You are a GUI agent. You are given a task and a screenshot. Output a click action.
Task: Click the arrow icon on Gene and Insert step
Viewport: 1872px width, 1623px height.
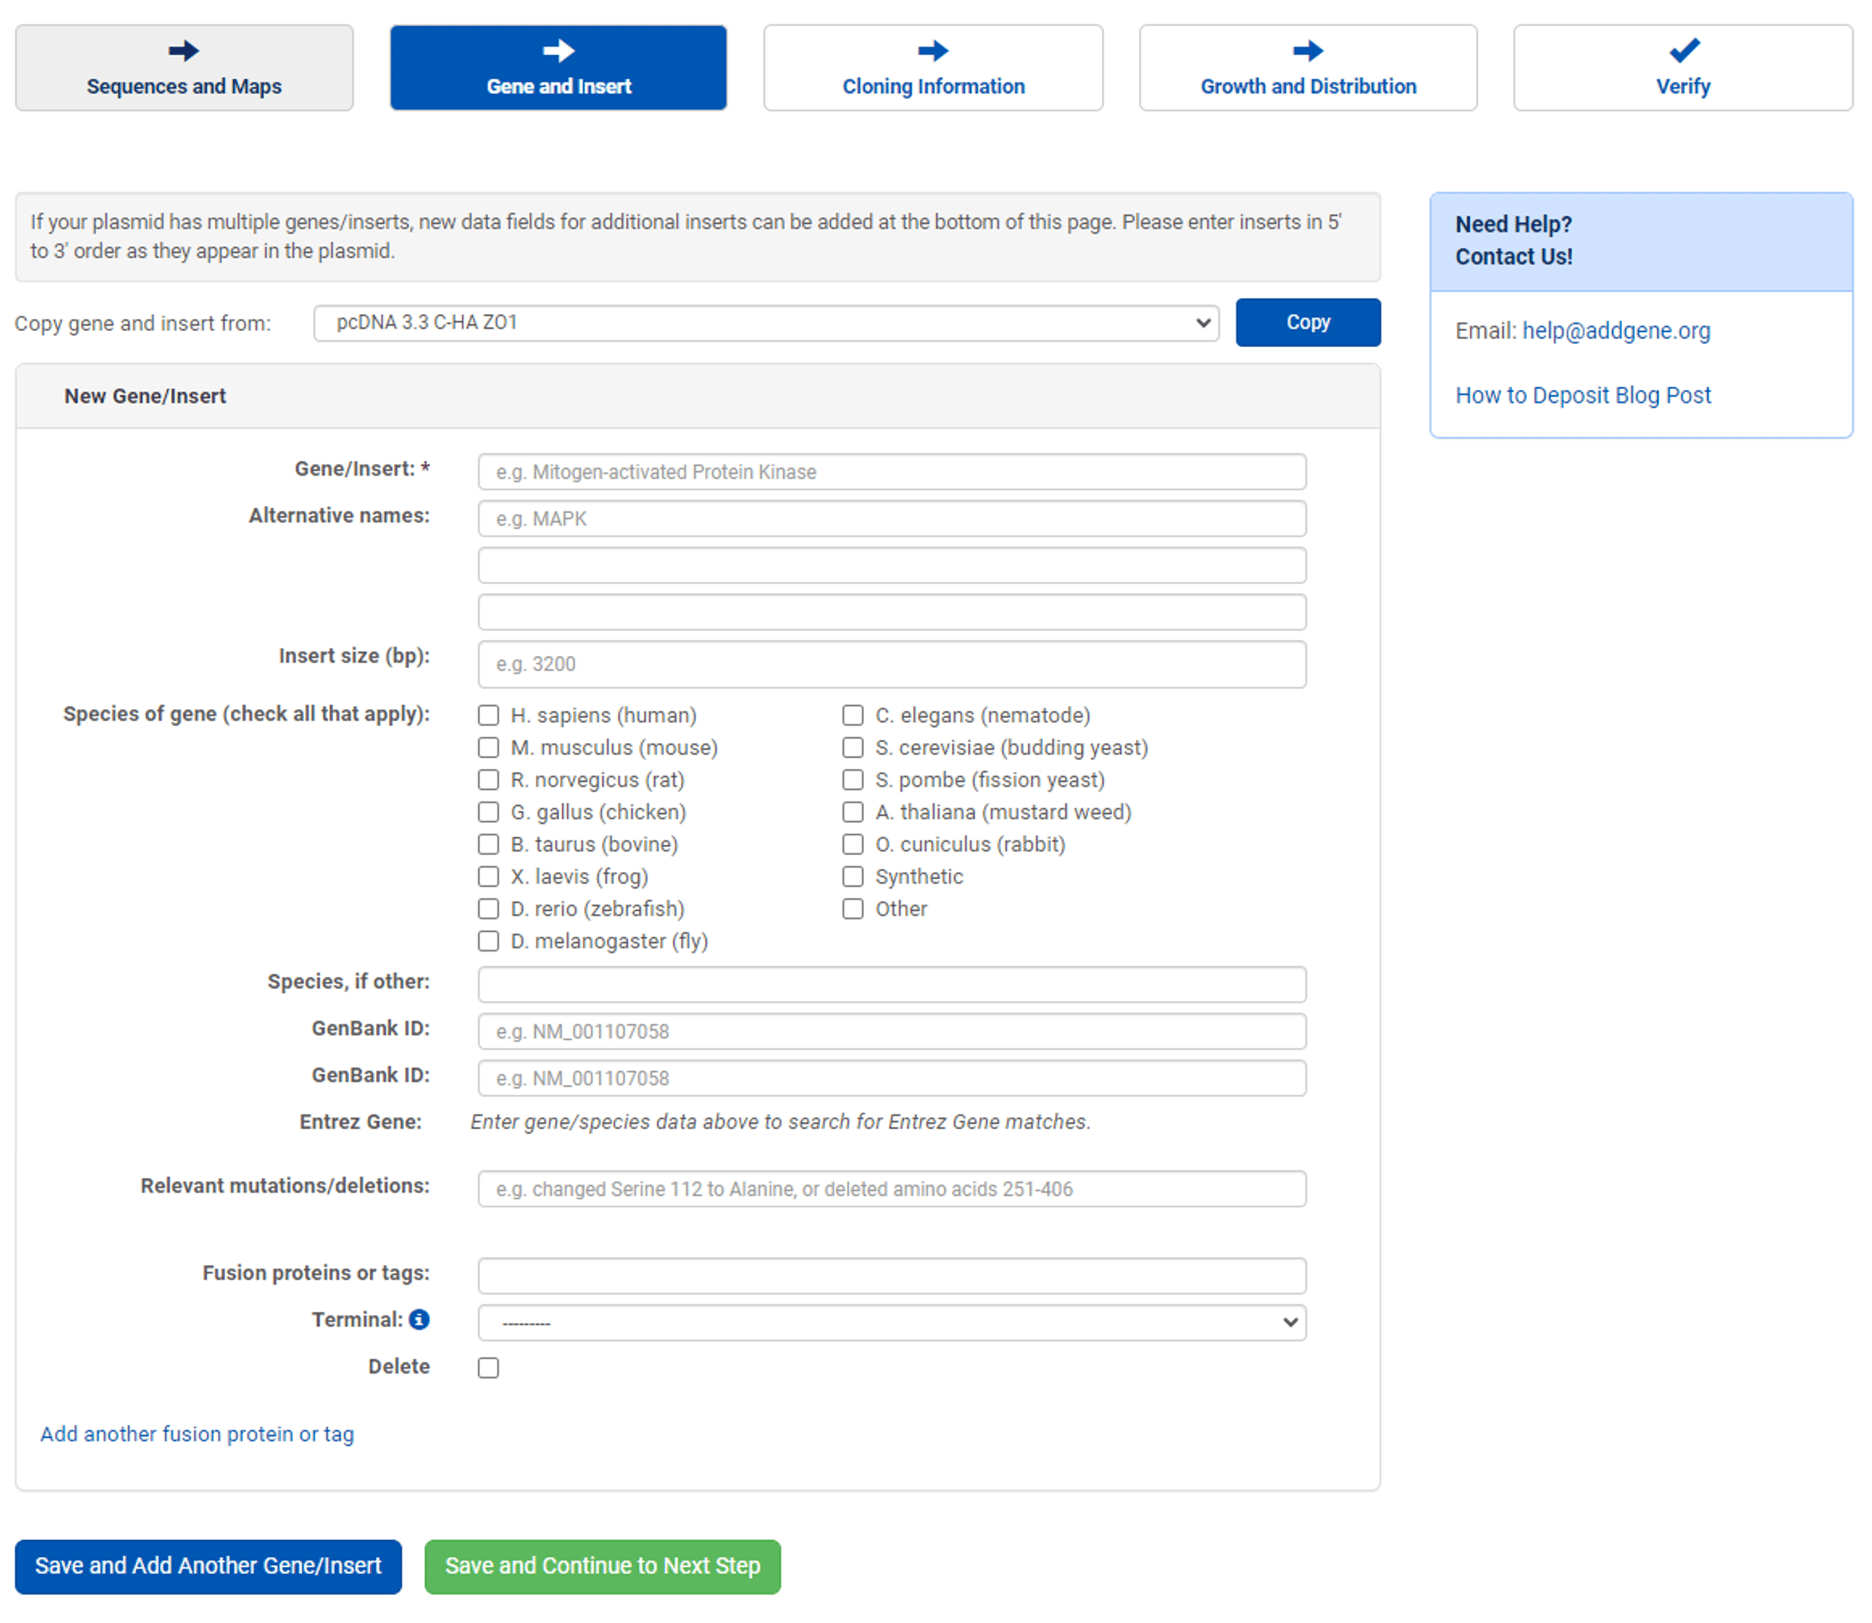tap(558, 49)
